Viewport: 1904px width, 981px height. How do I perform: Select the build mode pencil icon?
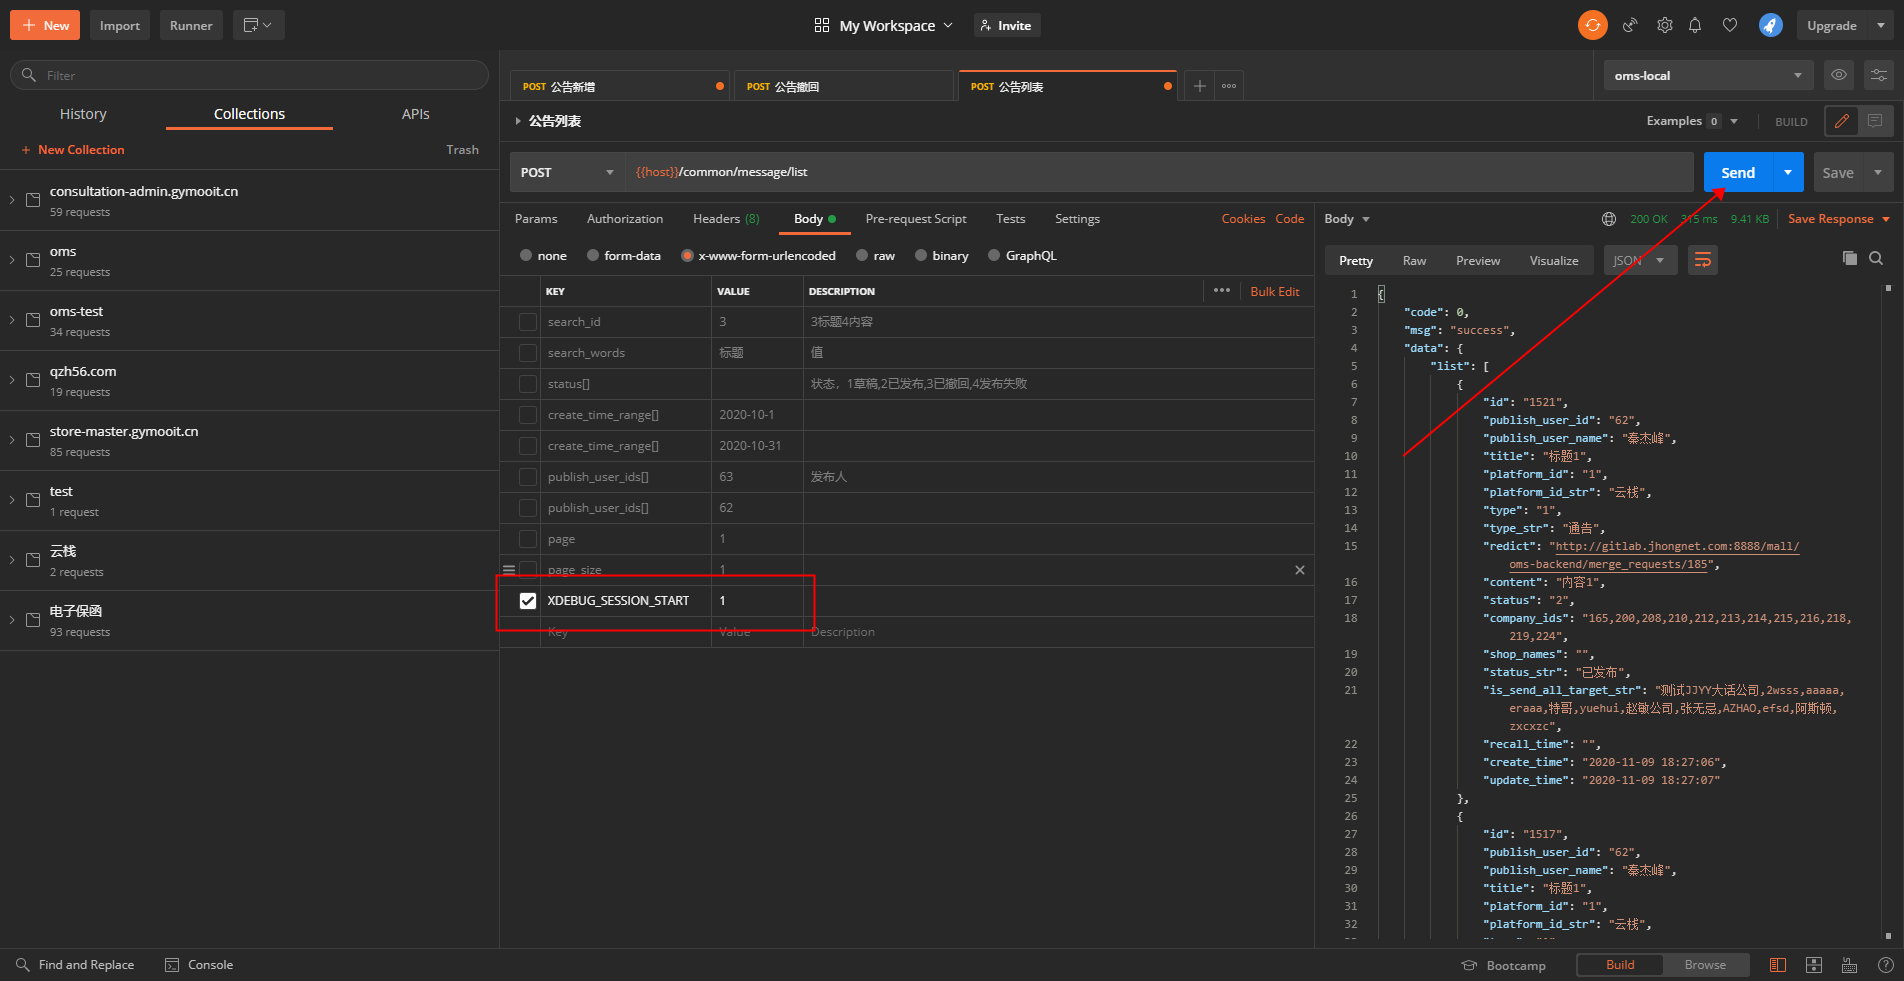(1842, 121)
